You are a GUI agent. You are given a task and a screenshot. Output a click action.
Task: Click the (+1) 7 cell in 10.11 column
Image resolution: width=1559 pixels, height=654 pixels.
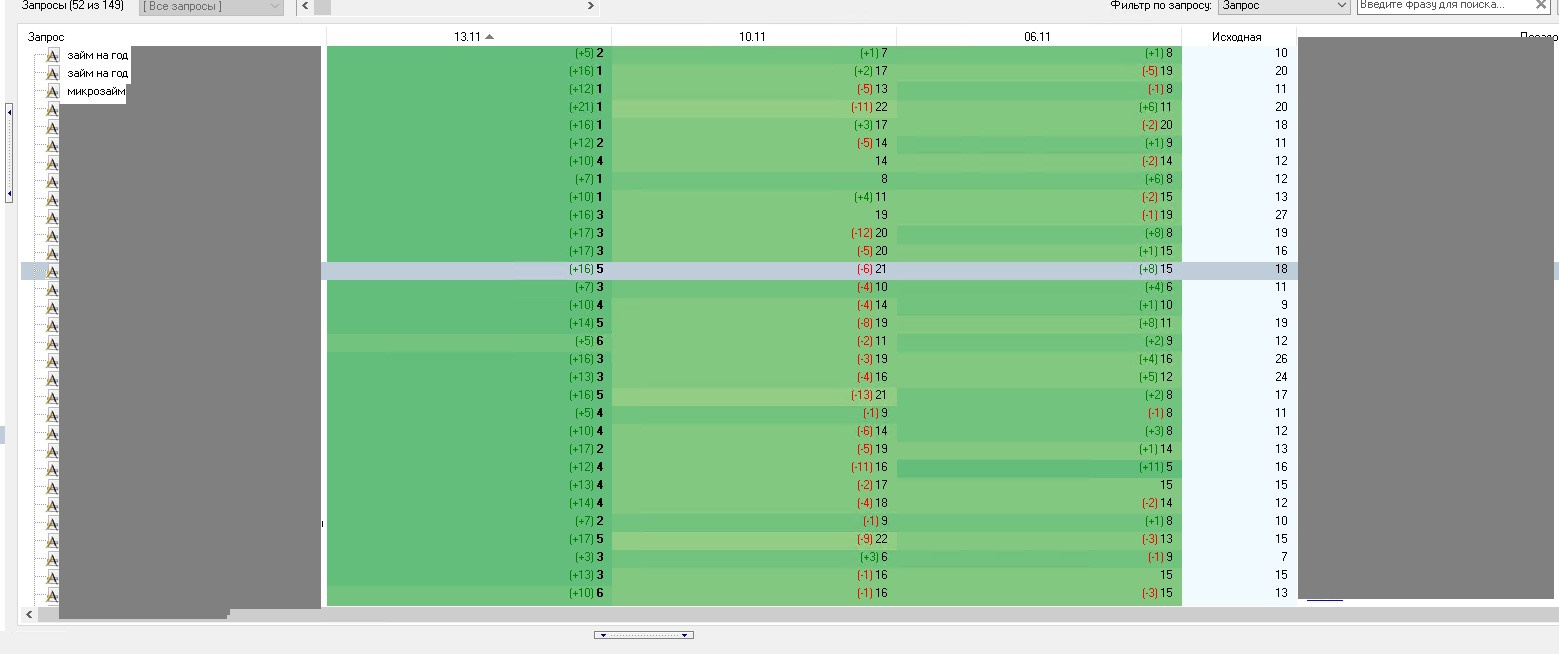754,53
